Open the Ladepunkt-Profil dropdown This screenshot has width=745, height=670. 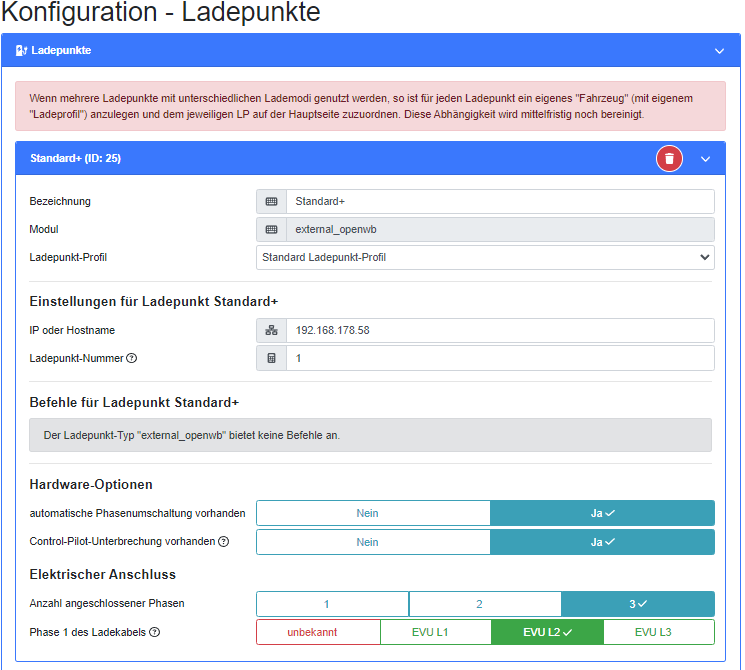[485, 258]
